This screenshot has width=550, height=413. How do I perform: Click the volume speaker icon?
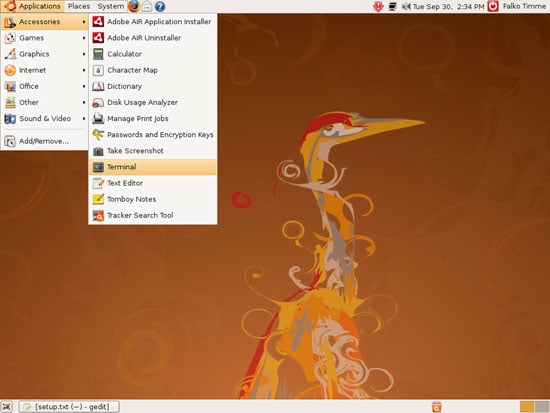(x=405, y=6)
